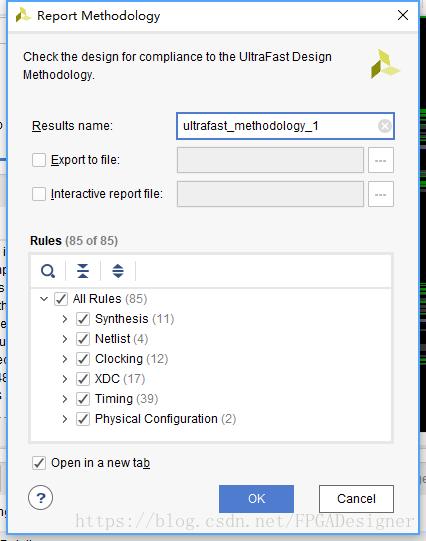Click the expand all rules icon
This screenshot has height=541, width=426.
click(118, 271)
